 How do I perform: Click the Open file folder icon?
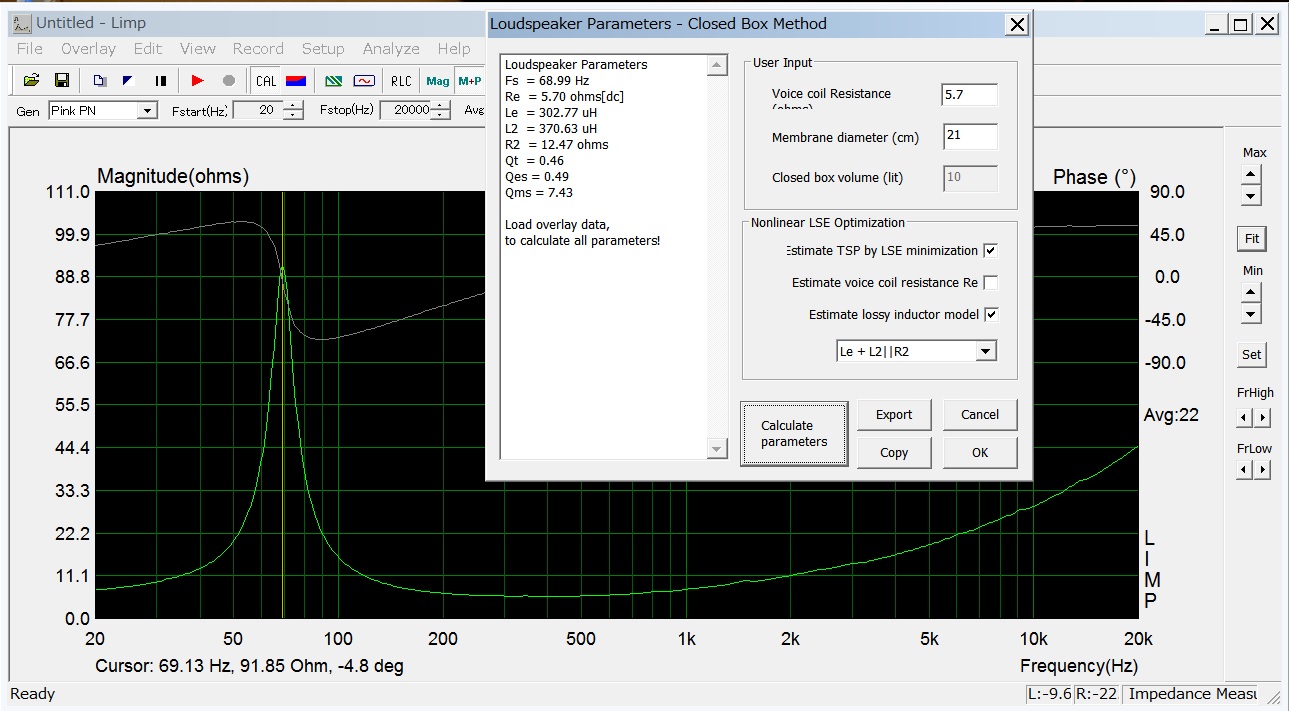click(31, 80)
